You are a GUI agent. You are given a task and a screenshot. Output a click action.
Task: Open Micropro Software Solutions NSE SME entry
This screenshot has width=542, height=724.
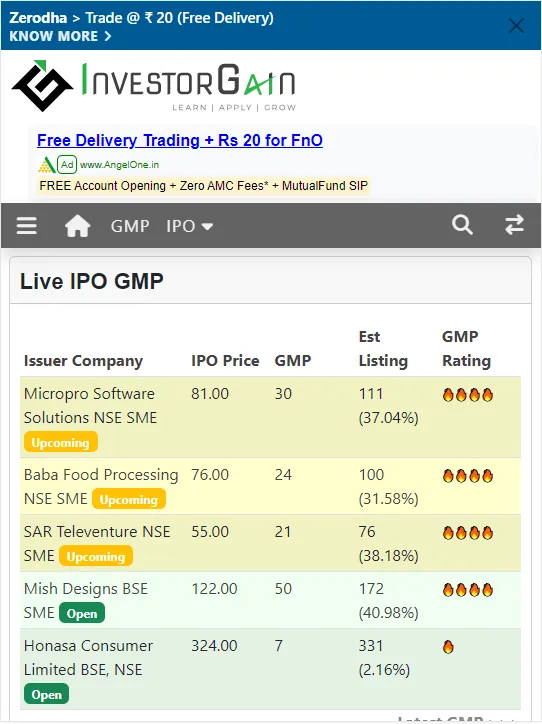click(x=90, y=405)
